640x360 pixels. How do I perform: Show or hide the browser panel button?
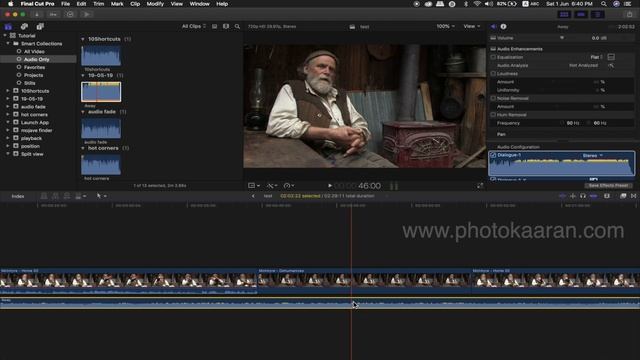(564, 14)
